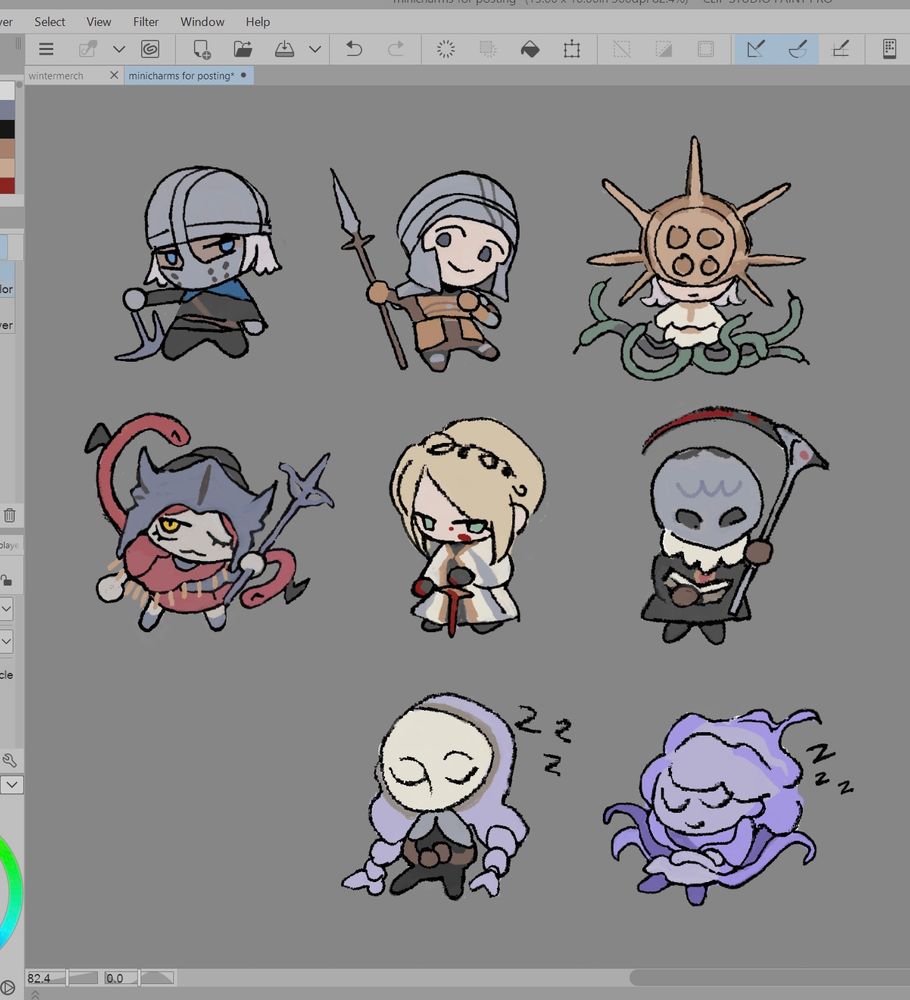Open the hamburger menu in the command bar
The image size is (910, 1000).
coord(46,49)
